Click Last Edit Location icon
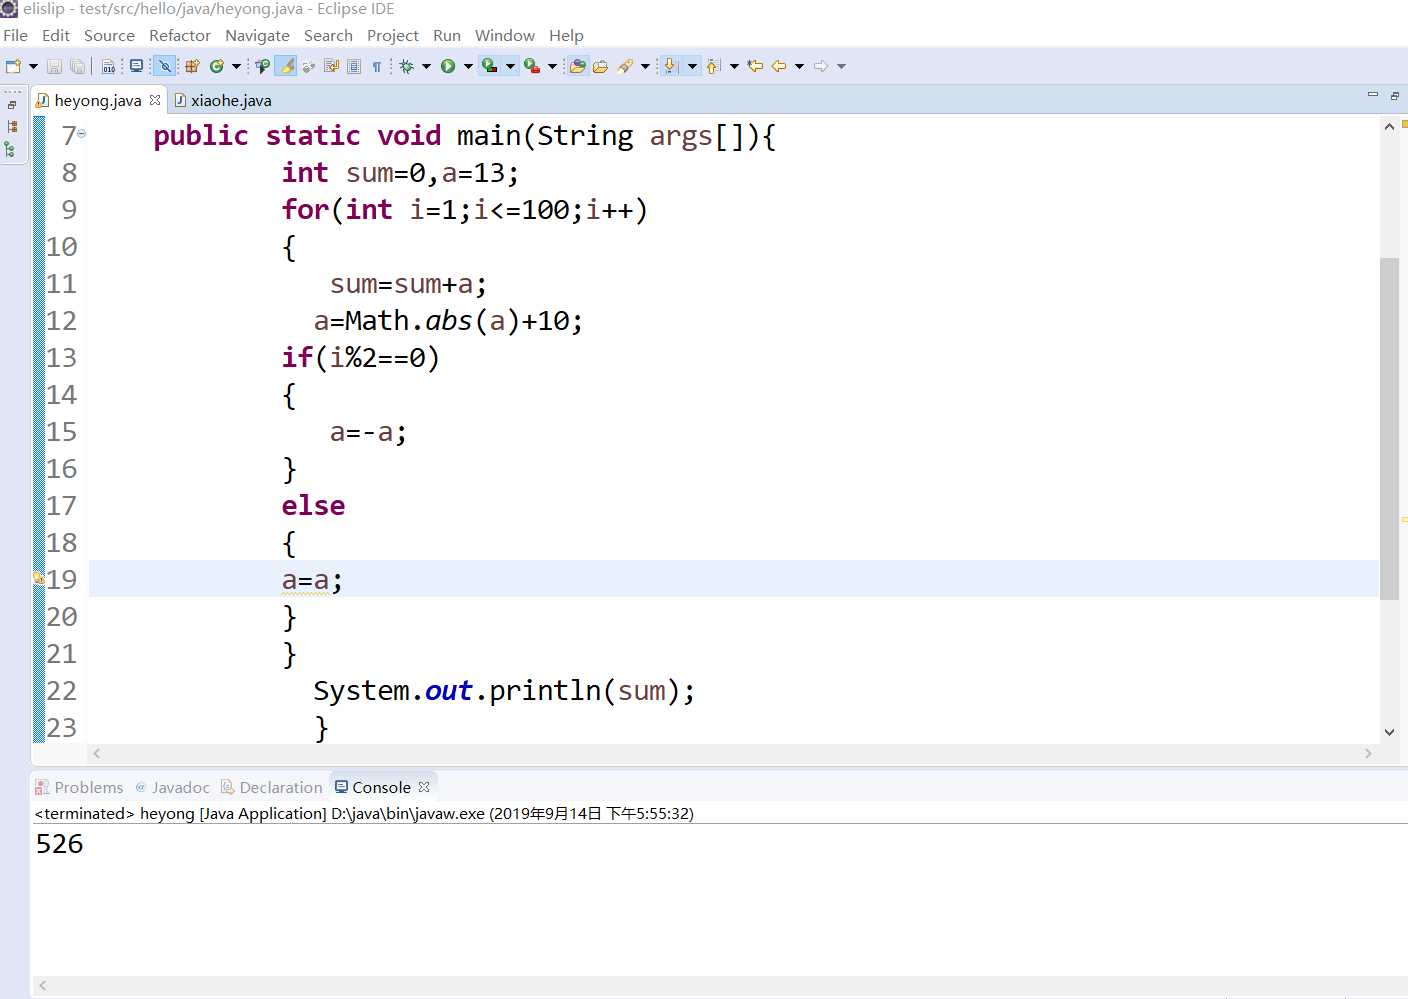 pyautogui.click(x=755, y=66)
